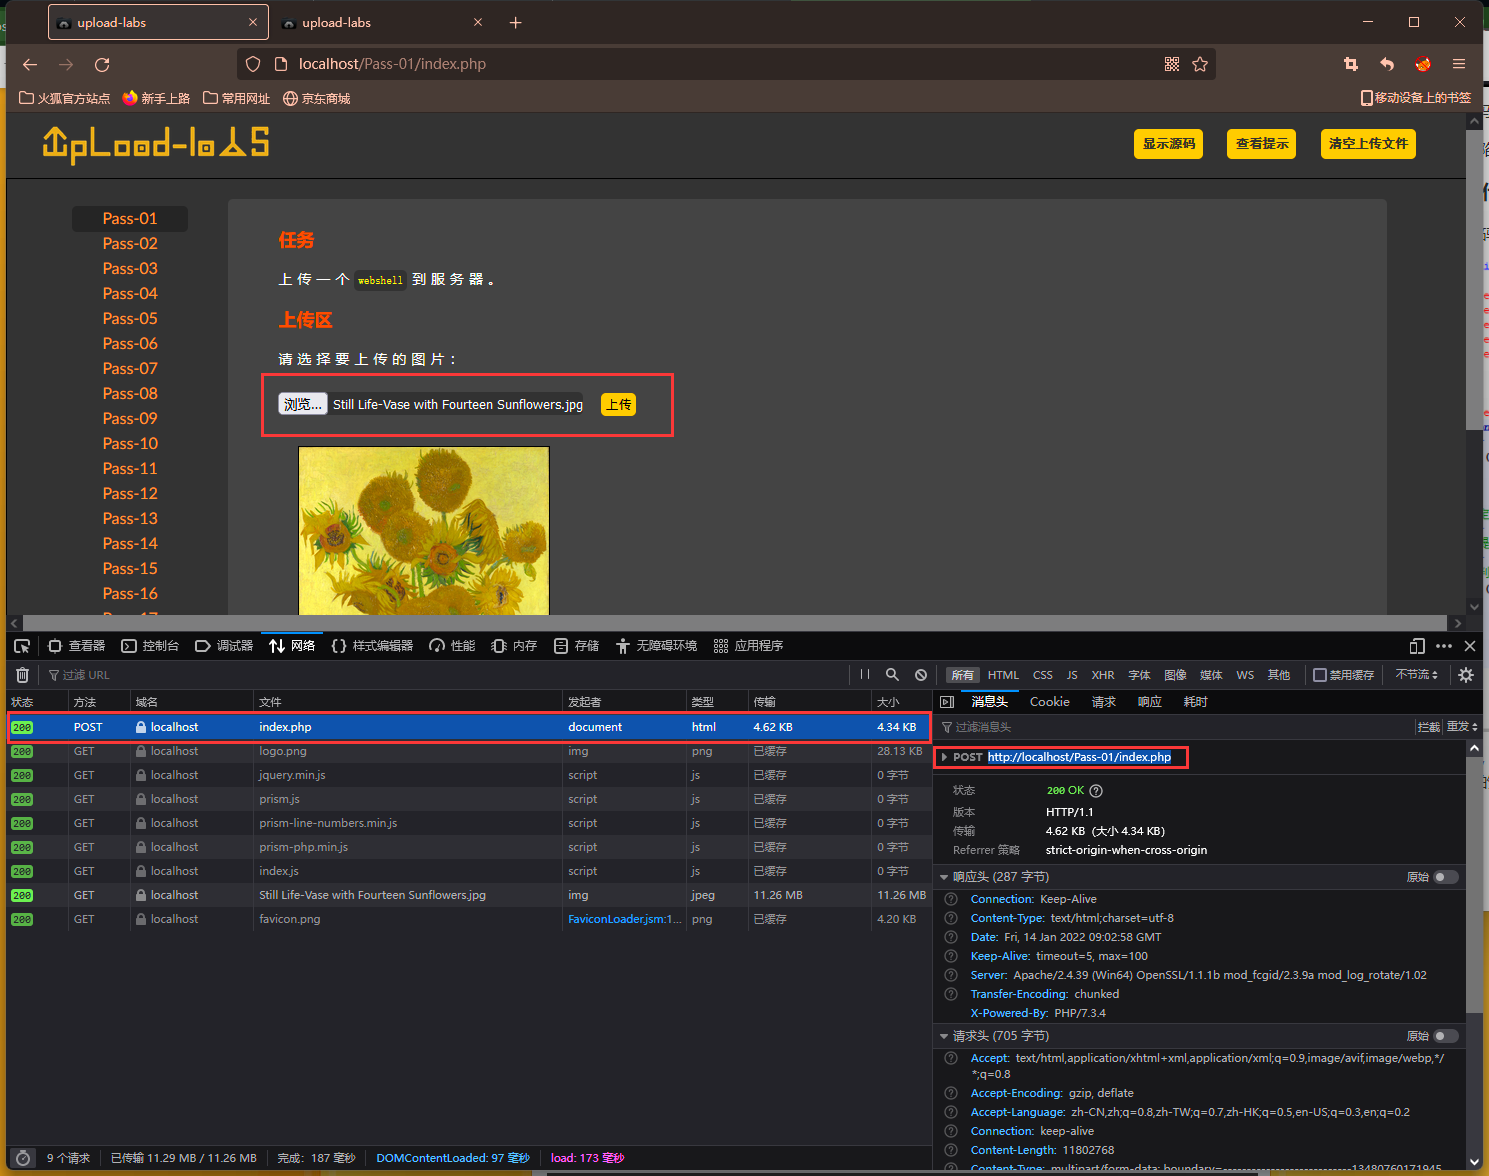1489x1176 pixels.
Task: Toggle responsive design mode icon
Action: pyautogui.click(x=1417, y=646)
